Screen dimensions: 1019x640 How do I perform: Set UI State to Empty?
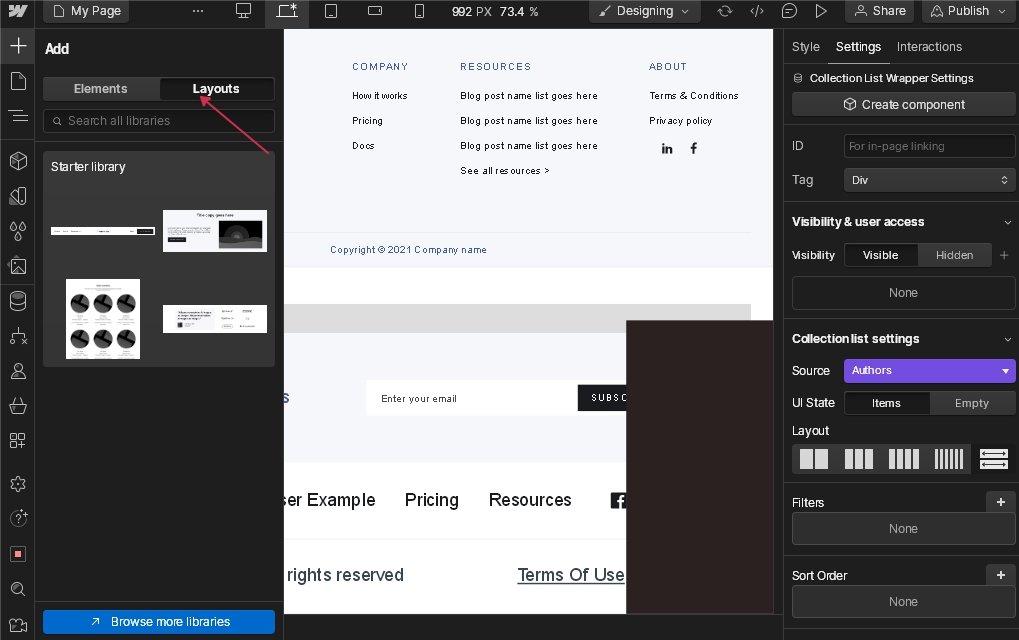[x=971, y=403]
